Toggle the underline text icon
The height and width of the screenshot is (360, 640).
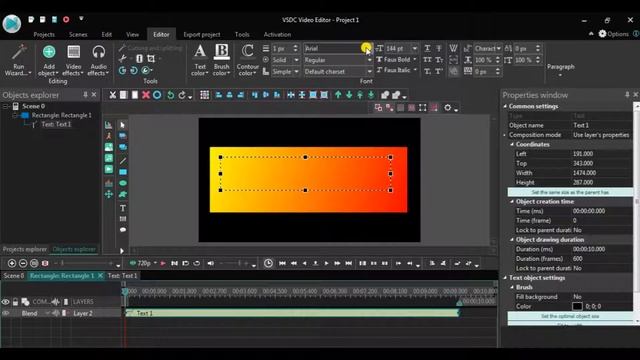click(x=427, y=48)
